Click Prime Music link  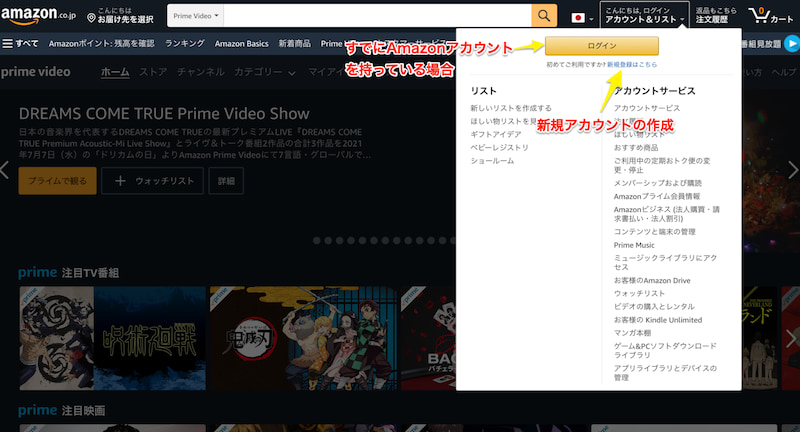[634, 245]
